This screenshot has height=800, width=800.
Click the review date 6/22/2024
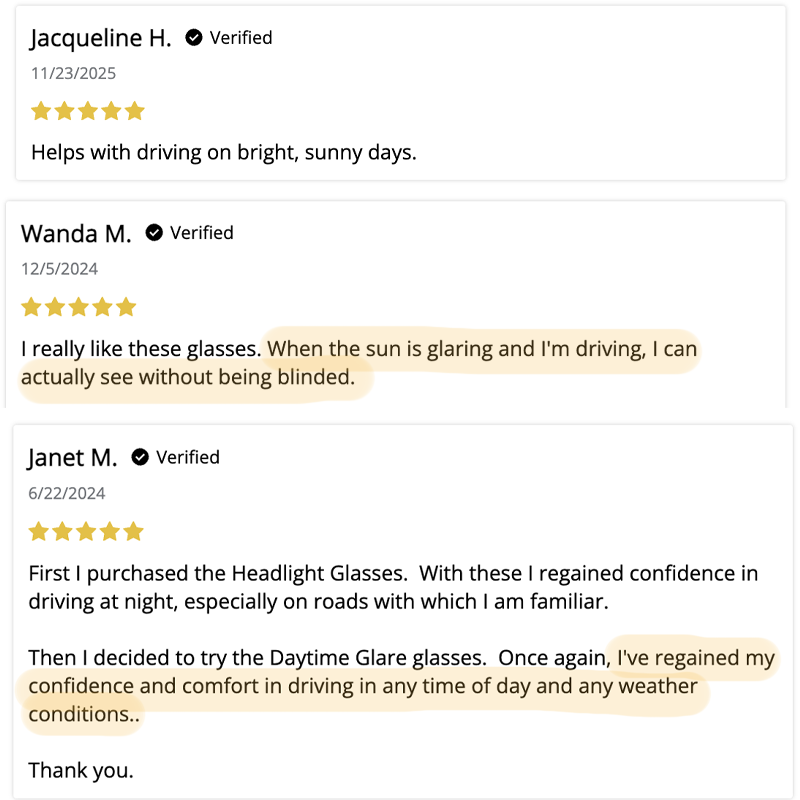click(67, 493)
